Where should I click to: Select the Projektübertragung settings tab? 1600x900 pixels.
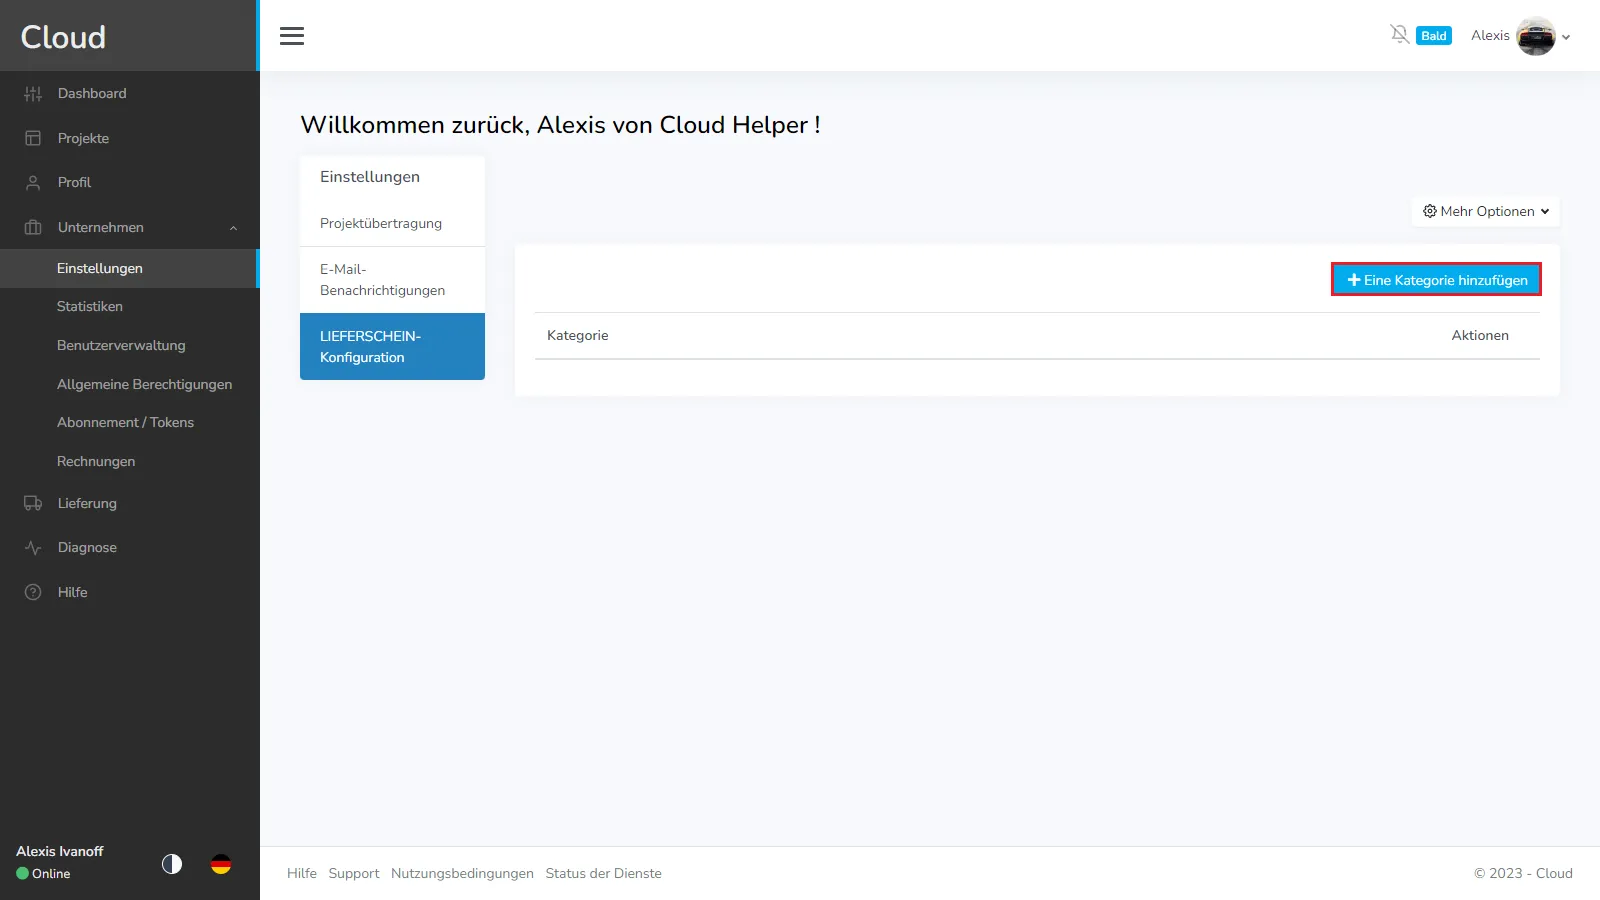click(x=381, y=223)
